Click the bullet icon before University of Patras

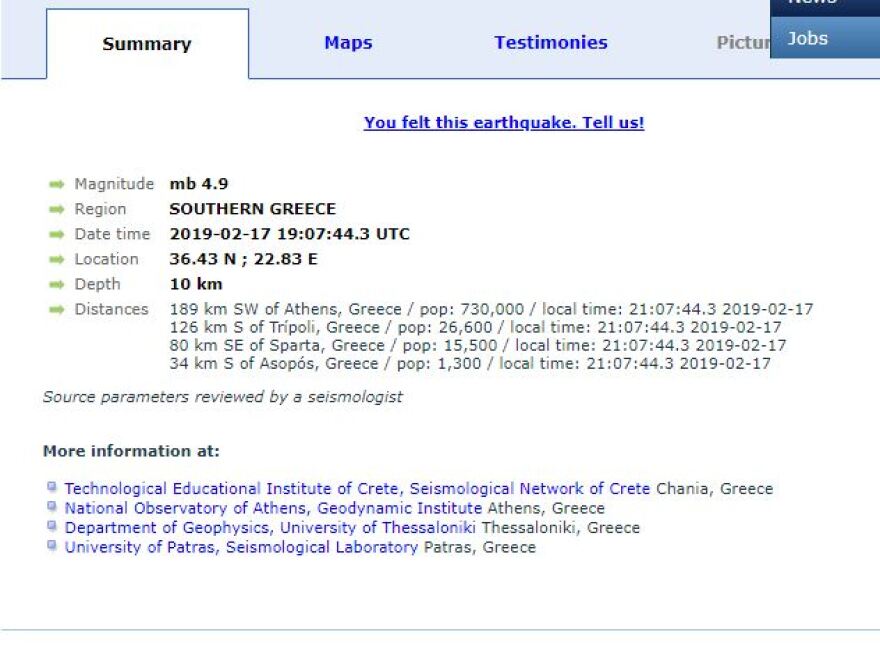pos(52,546)
